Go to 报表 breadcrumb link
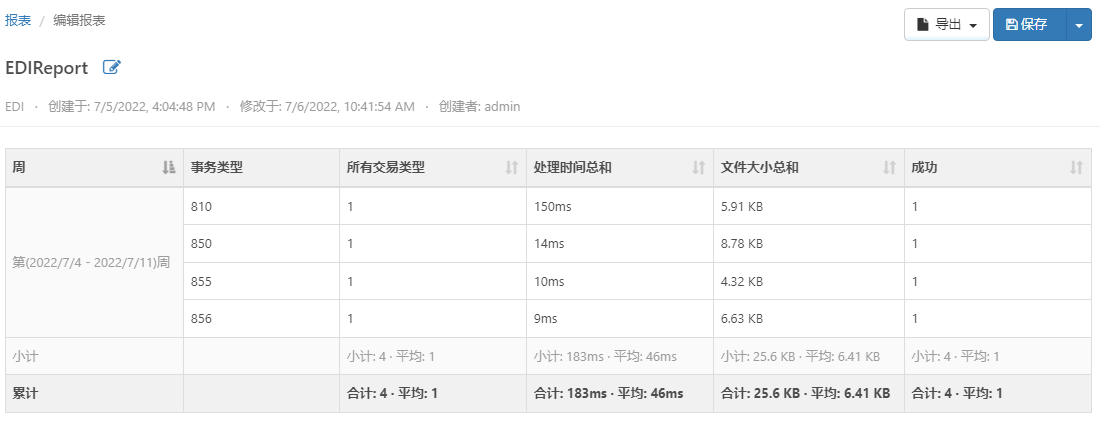Screen dimensions: 1100x425 pos(18,20)
